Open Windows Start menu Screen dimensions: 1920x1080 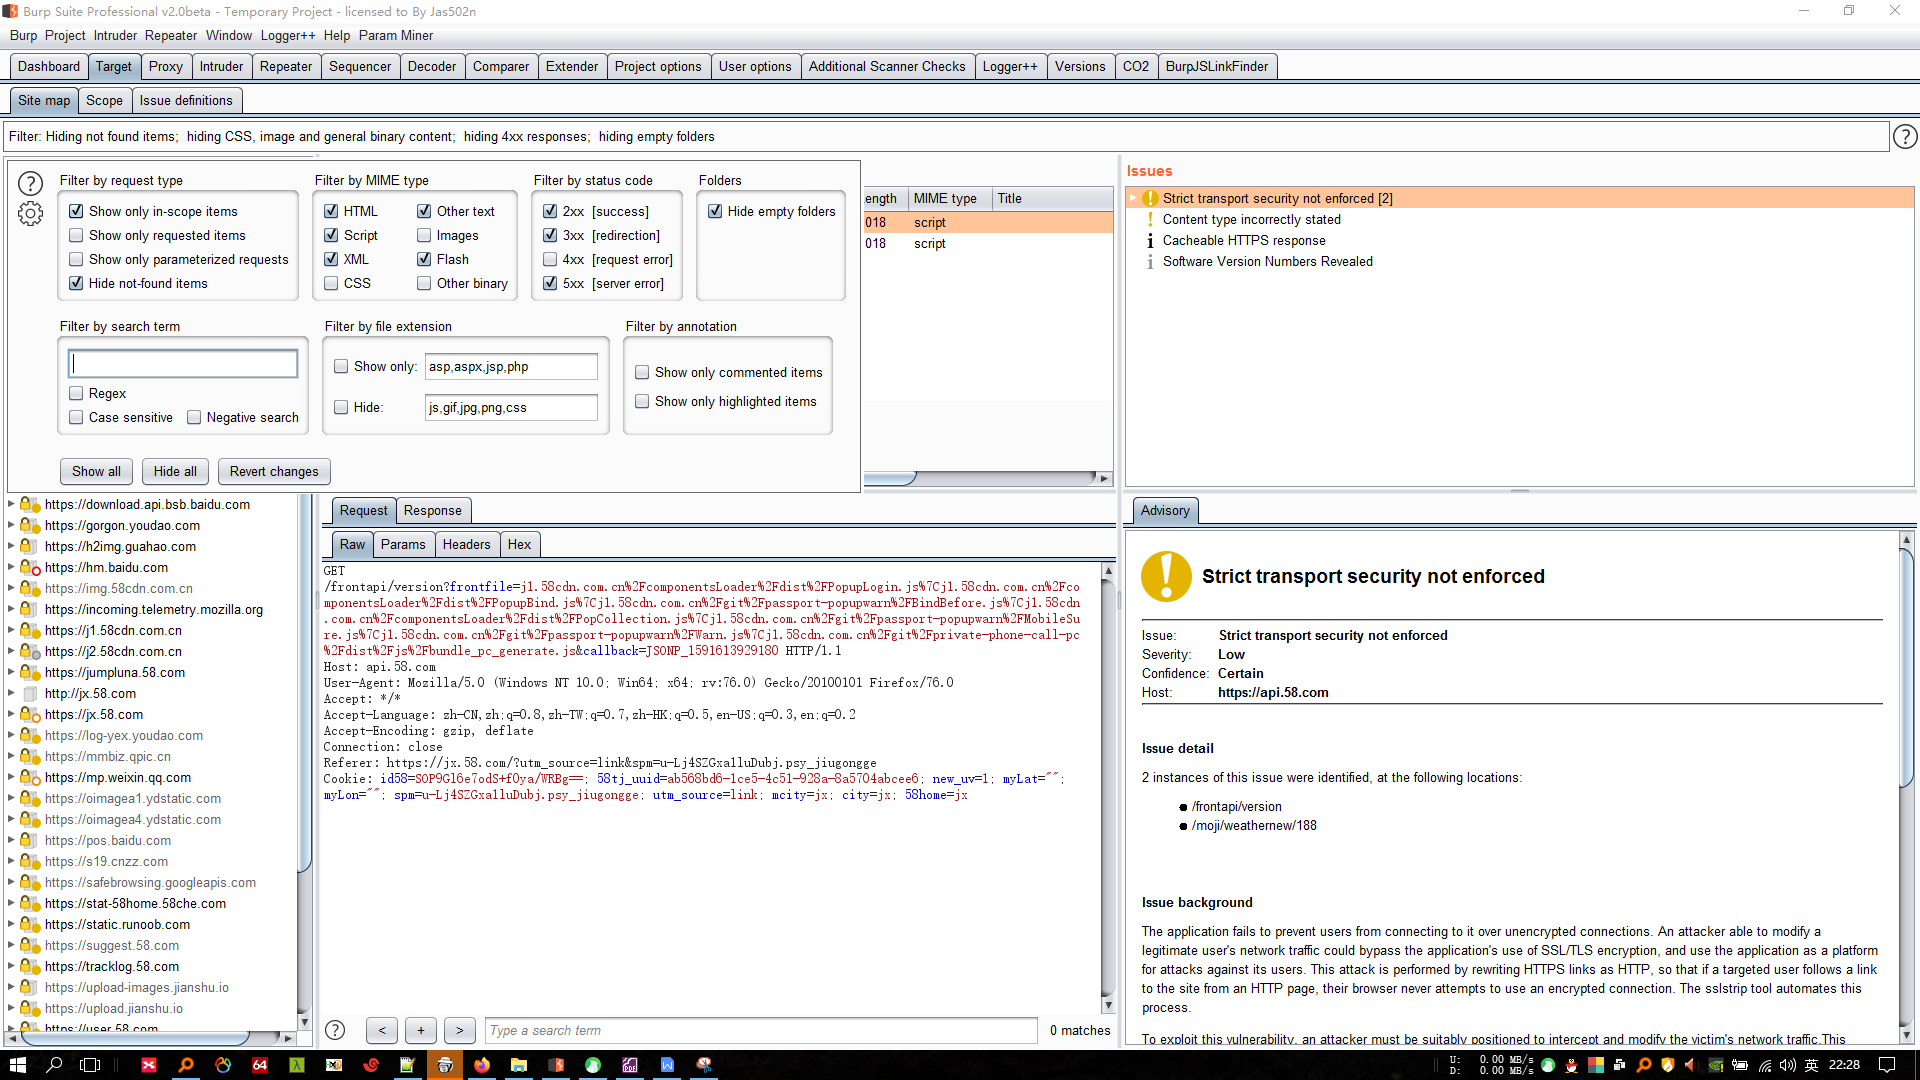coord(17,1065)
